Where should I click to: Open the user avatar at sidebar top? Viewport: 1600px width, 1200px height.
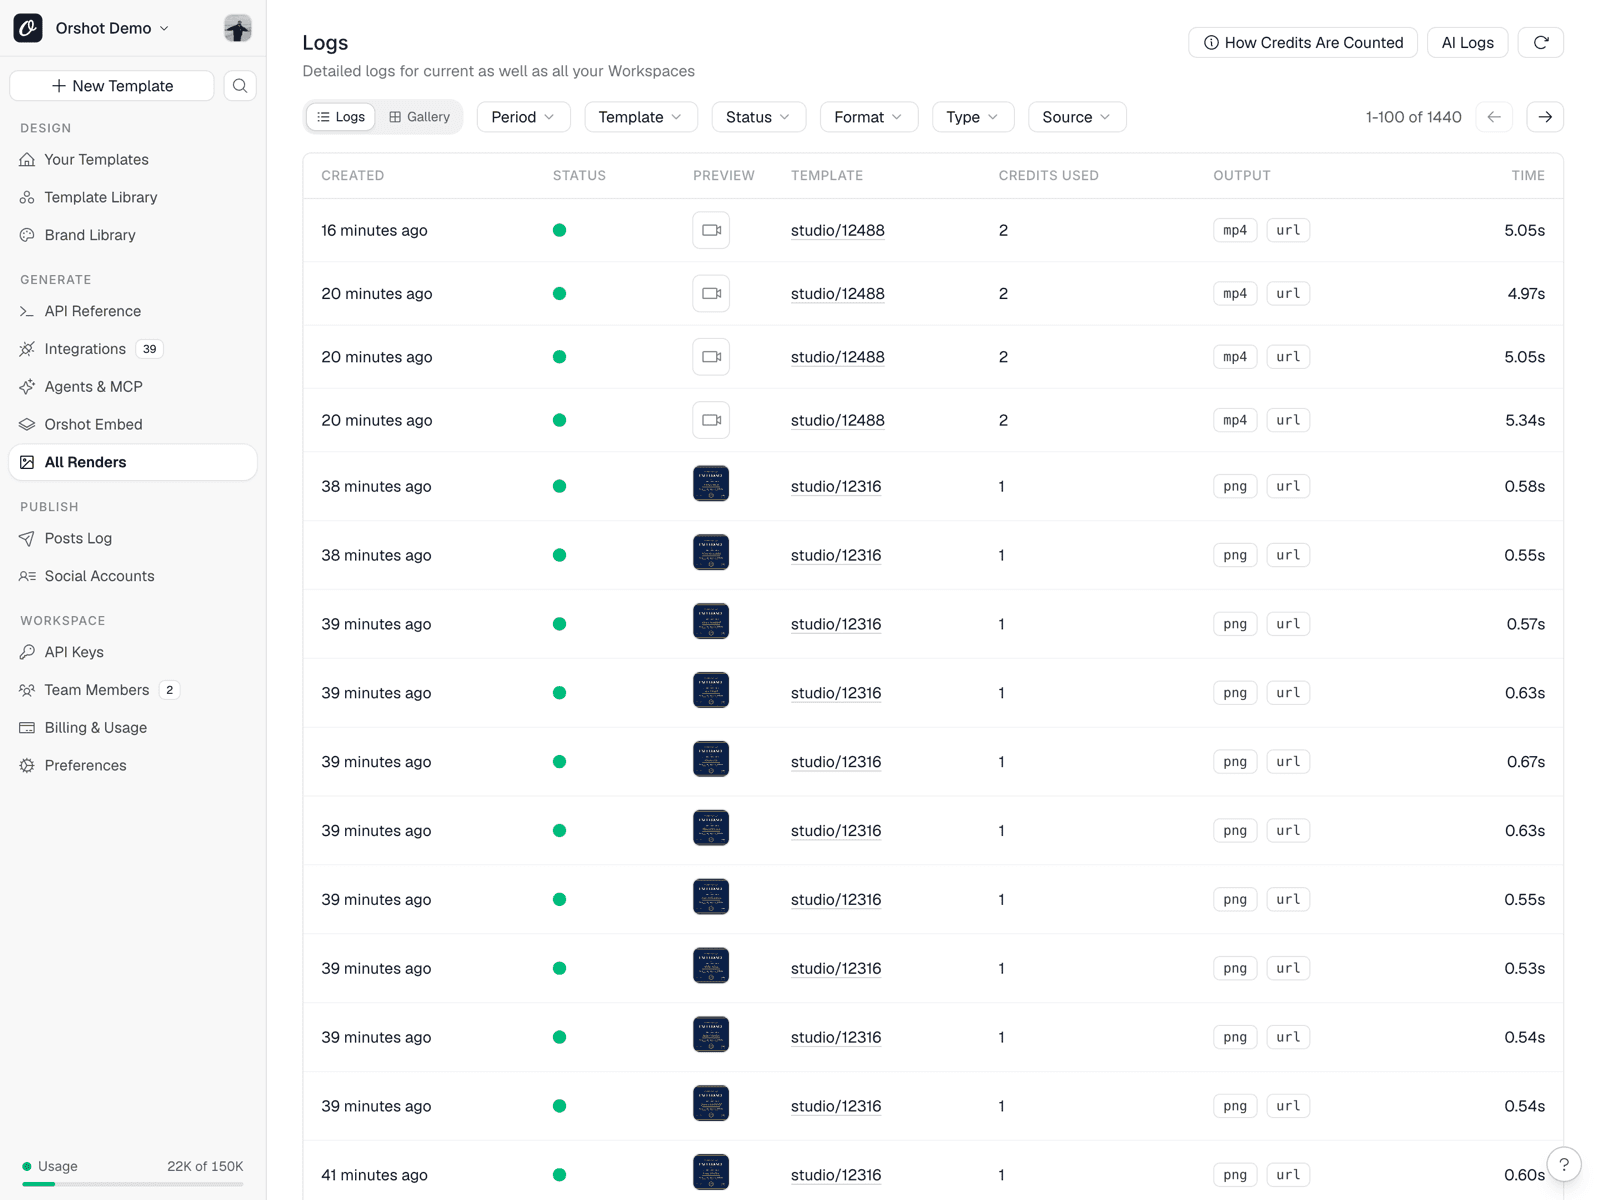pos(237,28)
